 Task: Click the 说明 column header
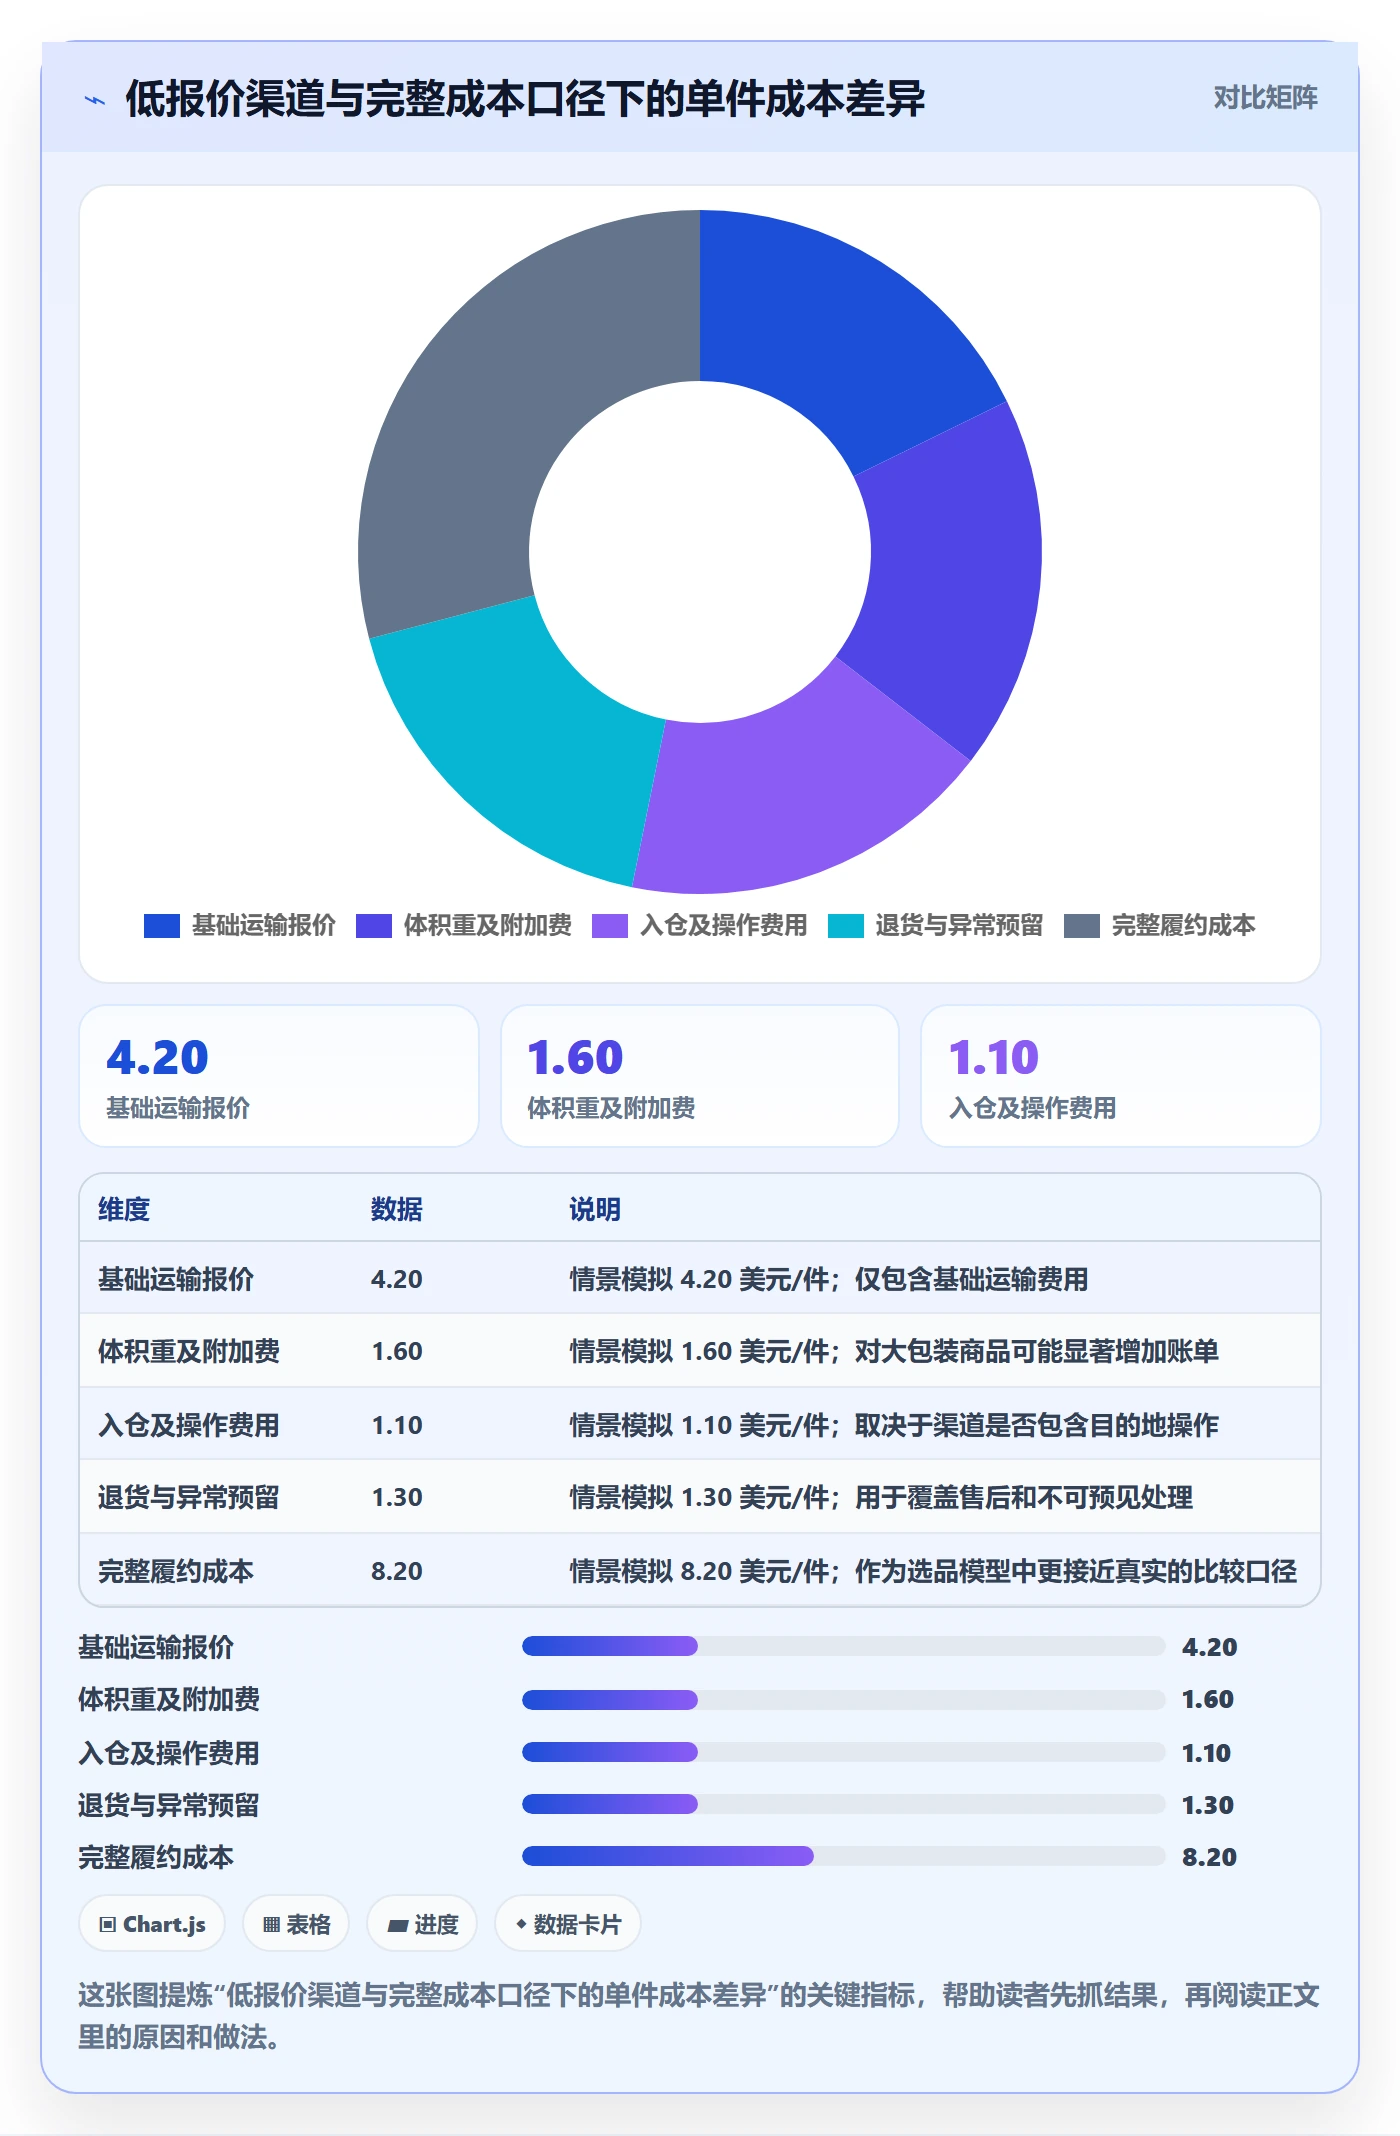coord(595,1210)
